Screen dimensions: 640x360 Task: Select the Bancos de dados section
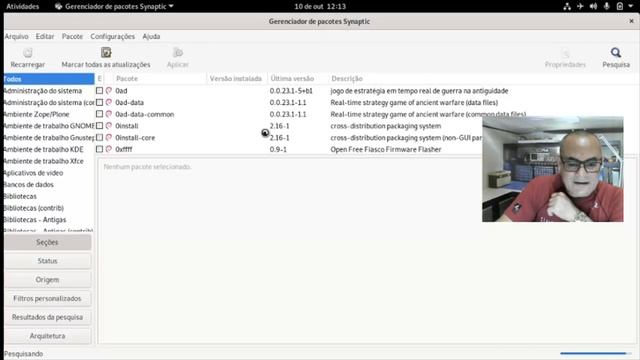point(49,184)
